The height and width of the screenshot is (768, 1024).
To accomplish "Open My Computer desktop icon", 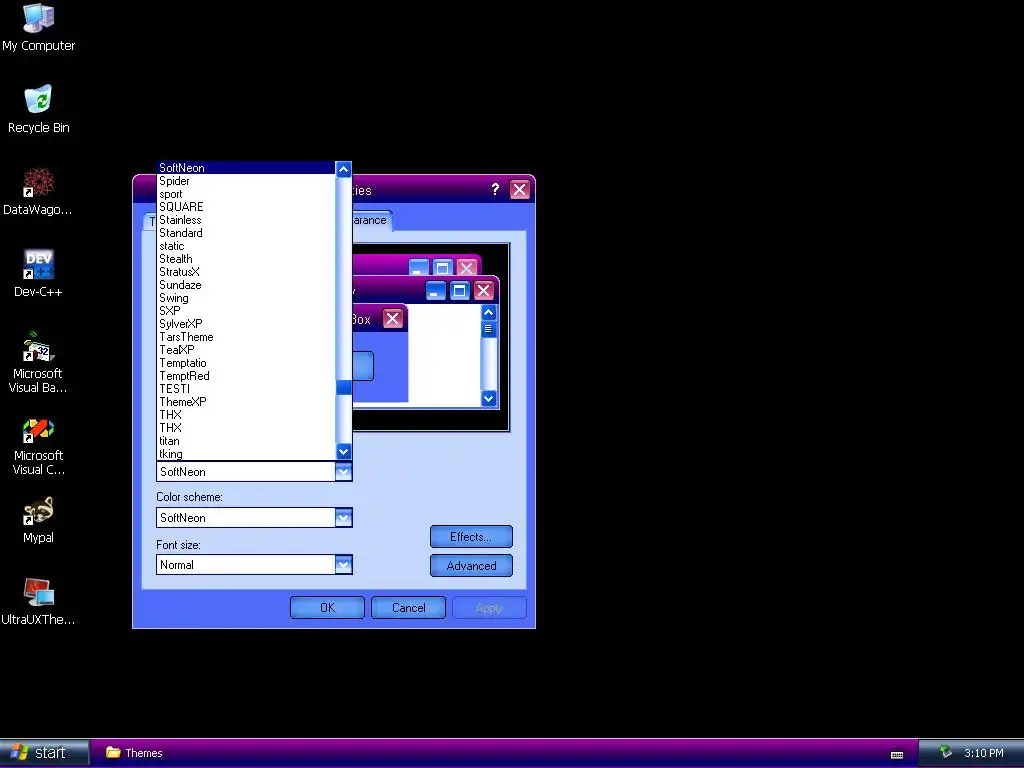I will 39,27.
